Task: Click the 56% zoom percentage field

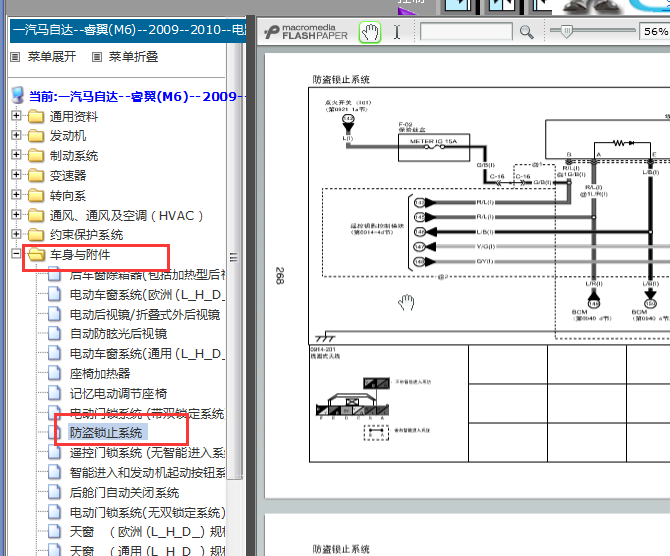Action: [654, 32]
